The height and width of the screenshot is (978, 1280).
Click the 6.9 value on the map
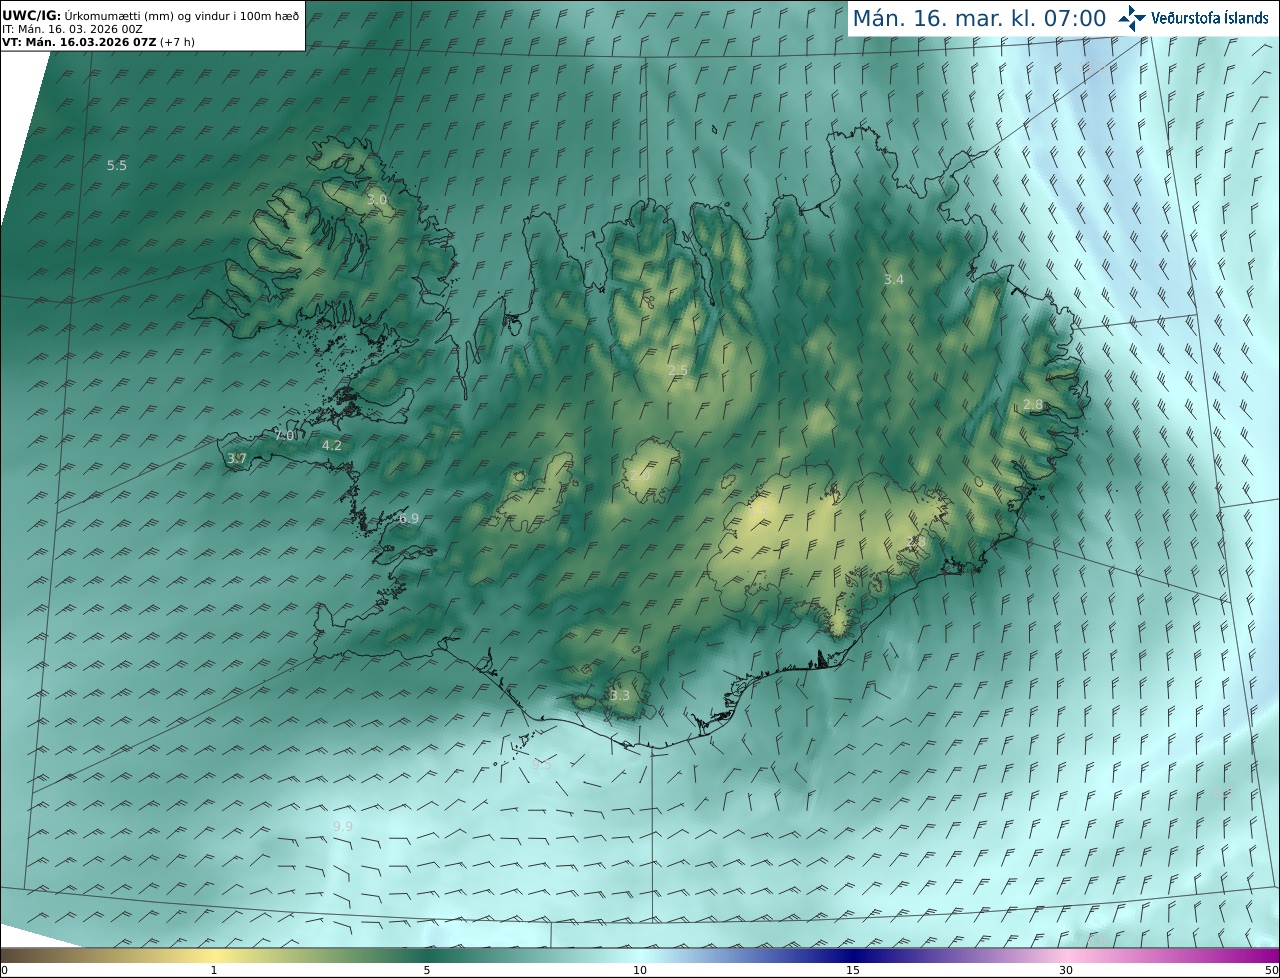tap(409, 518)
